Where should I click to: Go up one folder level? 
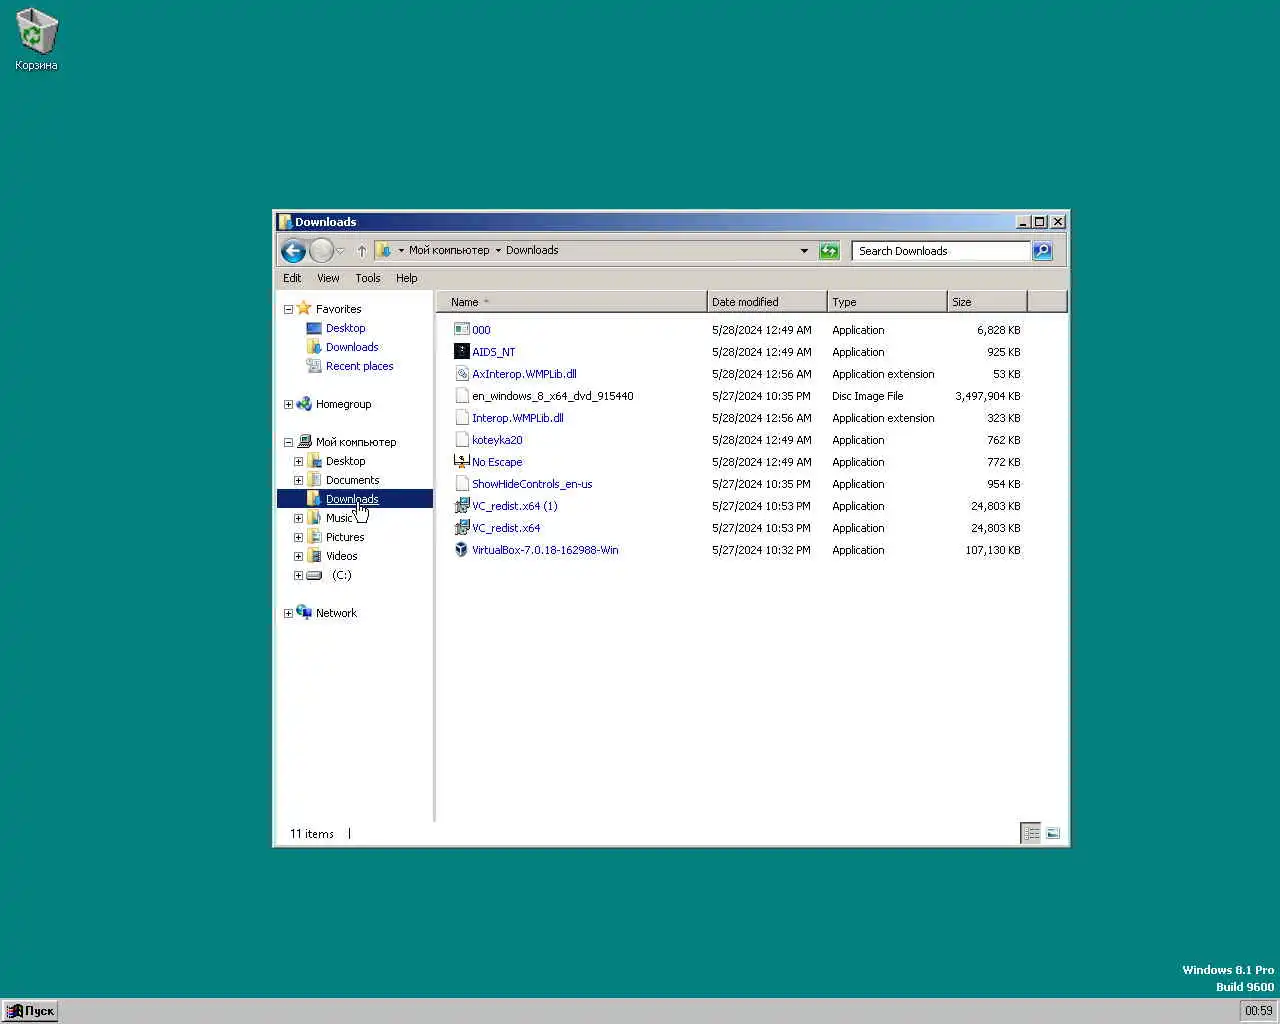[x=362, y=251]
